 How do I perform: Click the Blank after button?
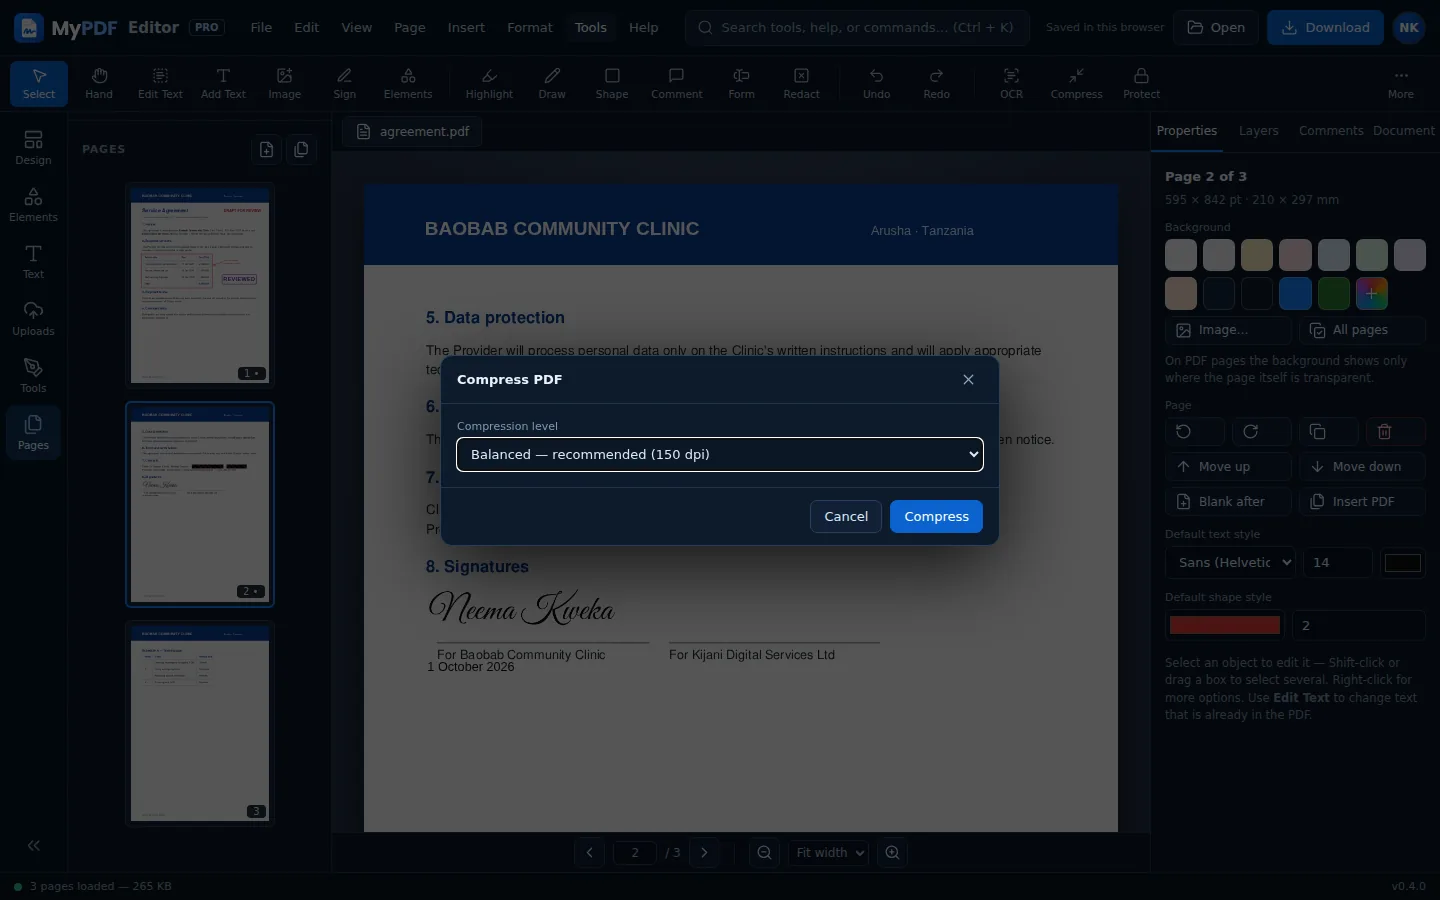click(x=1228, y=502)
